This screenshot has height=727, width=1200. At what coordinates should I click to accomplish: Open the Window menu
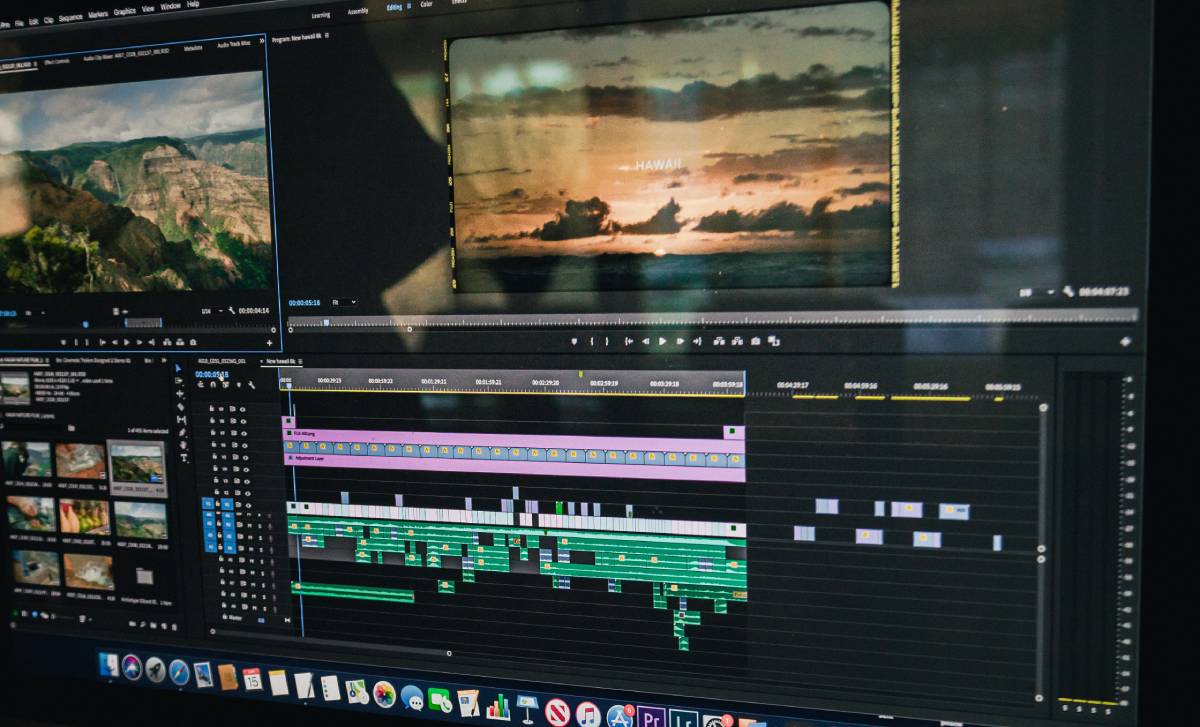(171, 6)
